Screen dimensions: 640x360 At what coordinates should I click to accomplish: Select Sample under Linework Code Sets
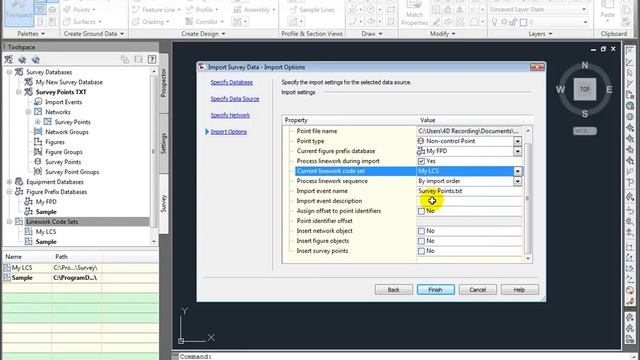pos(46,242)
